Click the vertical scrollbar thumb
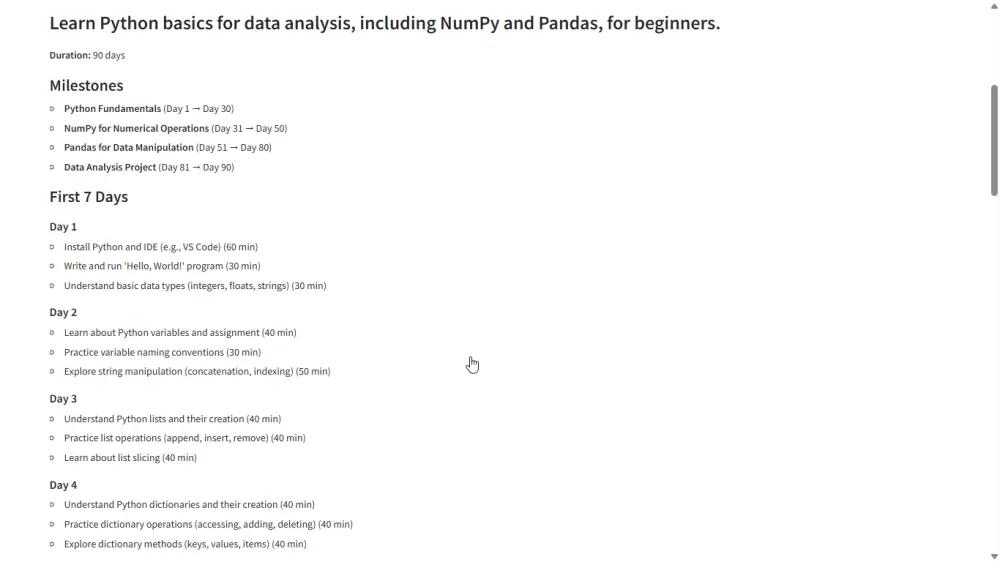The height and width of the screenshot is (562, 1000). coord(994,140)
